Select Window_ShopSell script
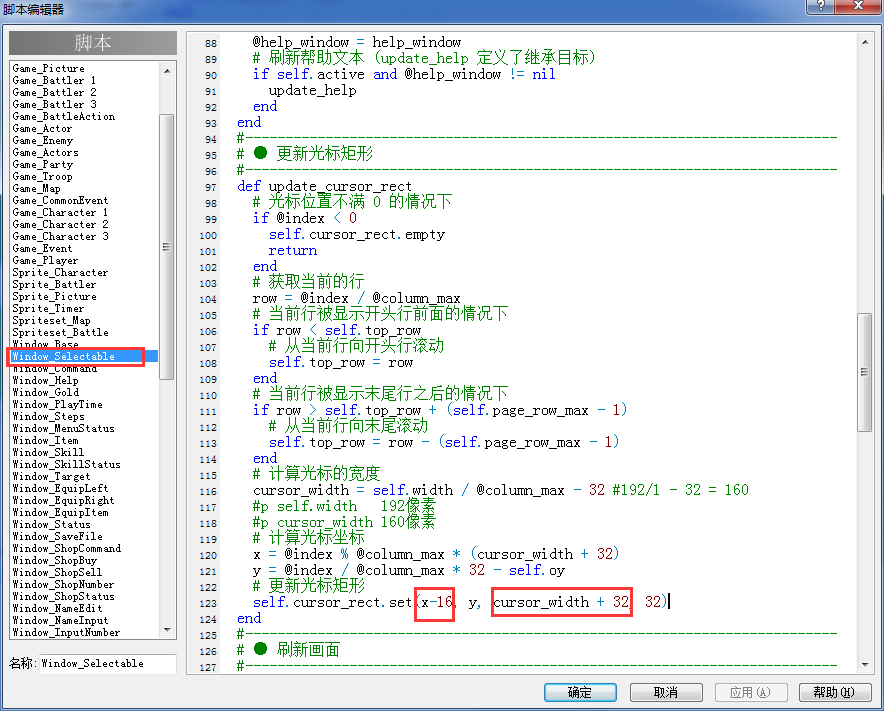This screenshot has width=884, height=711. (x=58, y=573)
